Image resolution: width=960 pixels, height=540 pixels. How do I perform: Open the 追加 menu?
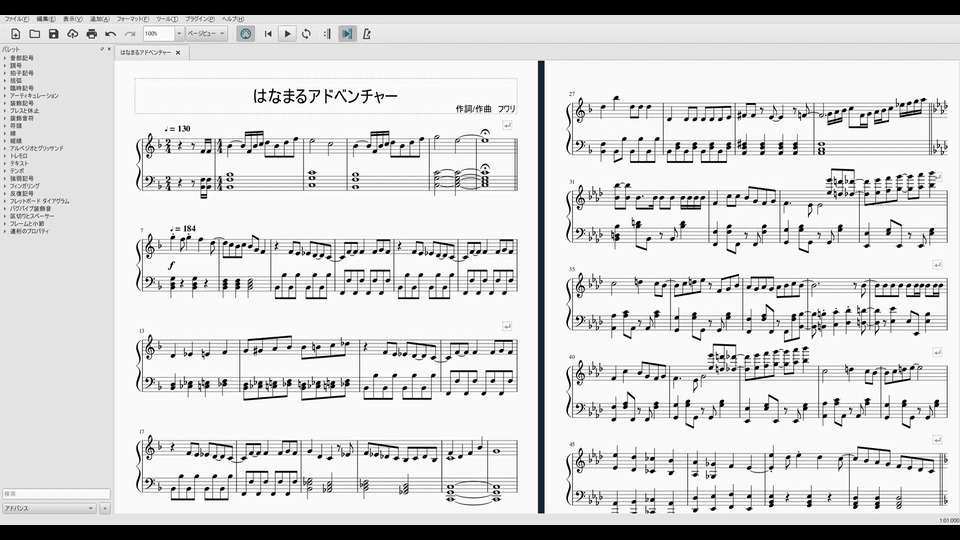(100, 19)
